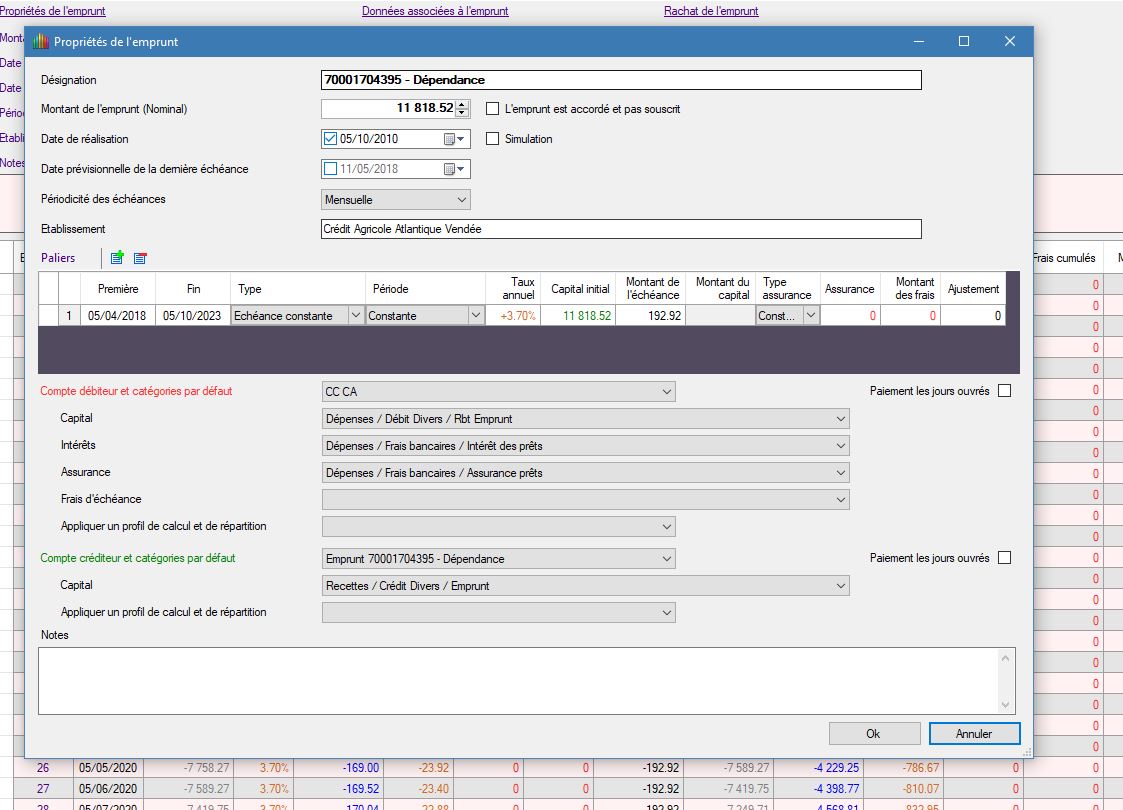Click the Montant de l'emprunt spinner arrows
This screenshot has height=810, width=1123.
tap(462, 109)
